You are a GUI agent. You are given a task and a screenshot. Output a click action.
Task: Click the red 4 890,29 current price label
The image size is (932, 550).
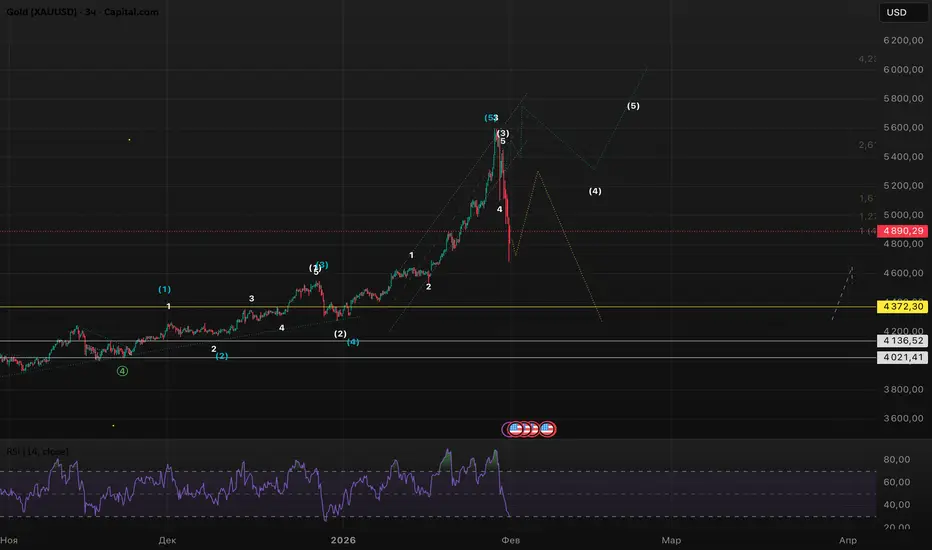(902, 231)
